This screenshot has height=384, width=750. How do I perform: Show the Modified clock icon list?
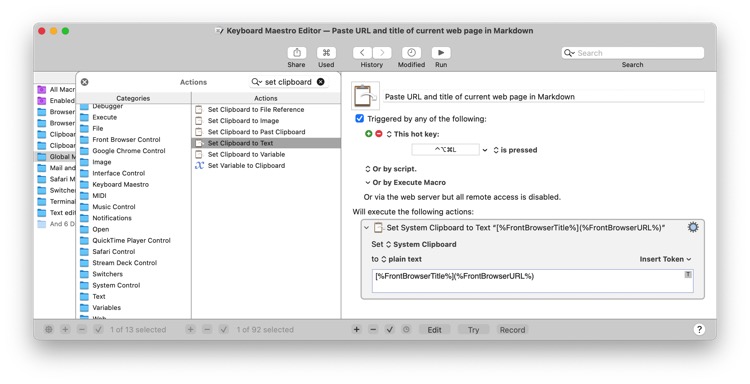[x=411, y=53]
